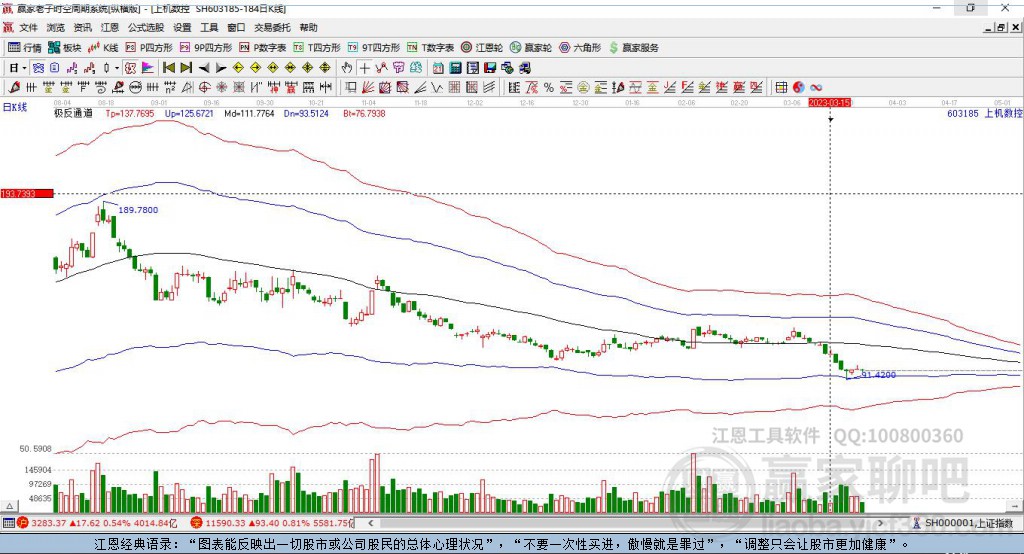Screen dimensions: 1024x554
Task: Select the percent sign tool icon
Action: tap(549, 88)
